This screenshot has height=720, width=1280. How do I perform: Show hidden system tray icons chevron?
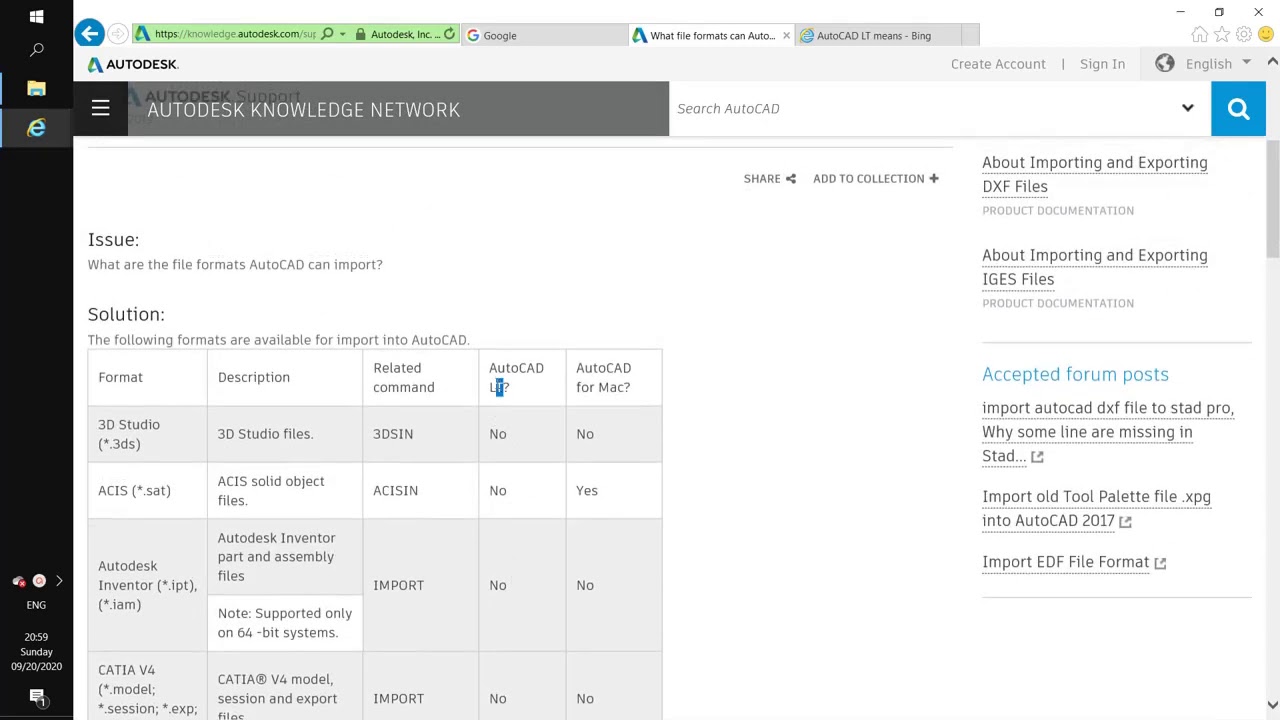tap(58, 581)
